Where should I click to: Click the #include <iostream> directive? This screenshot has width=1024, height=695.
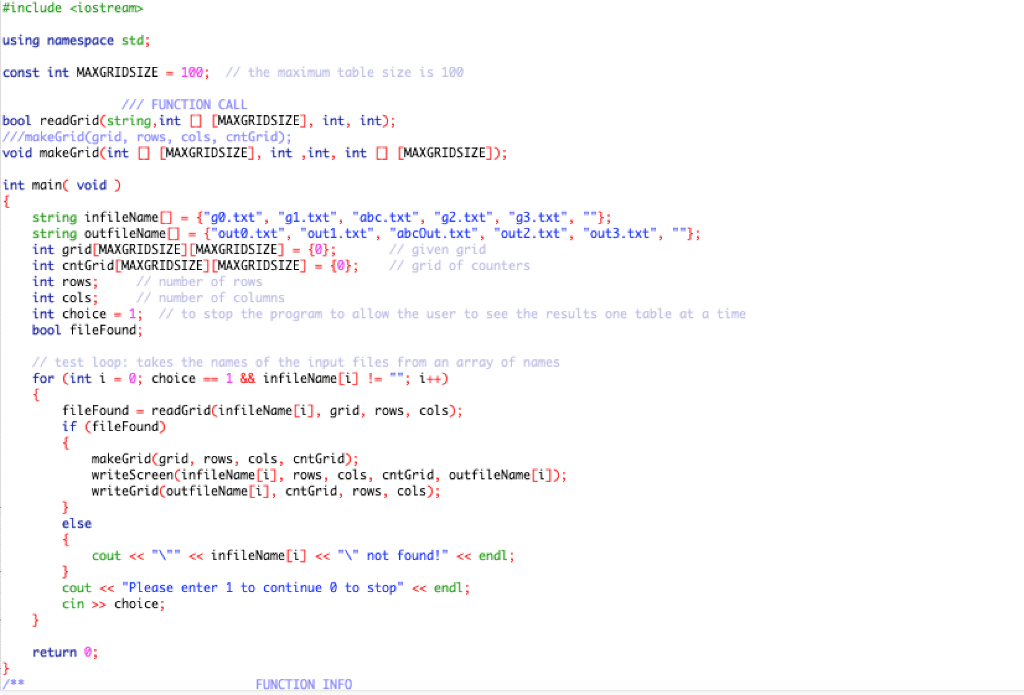pyautogui.click(x=75, y=9)
